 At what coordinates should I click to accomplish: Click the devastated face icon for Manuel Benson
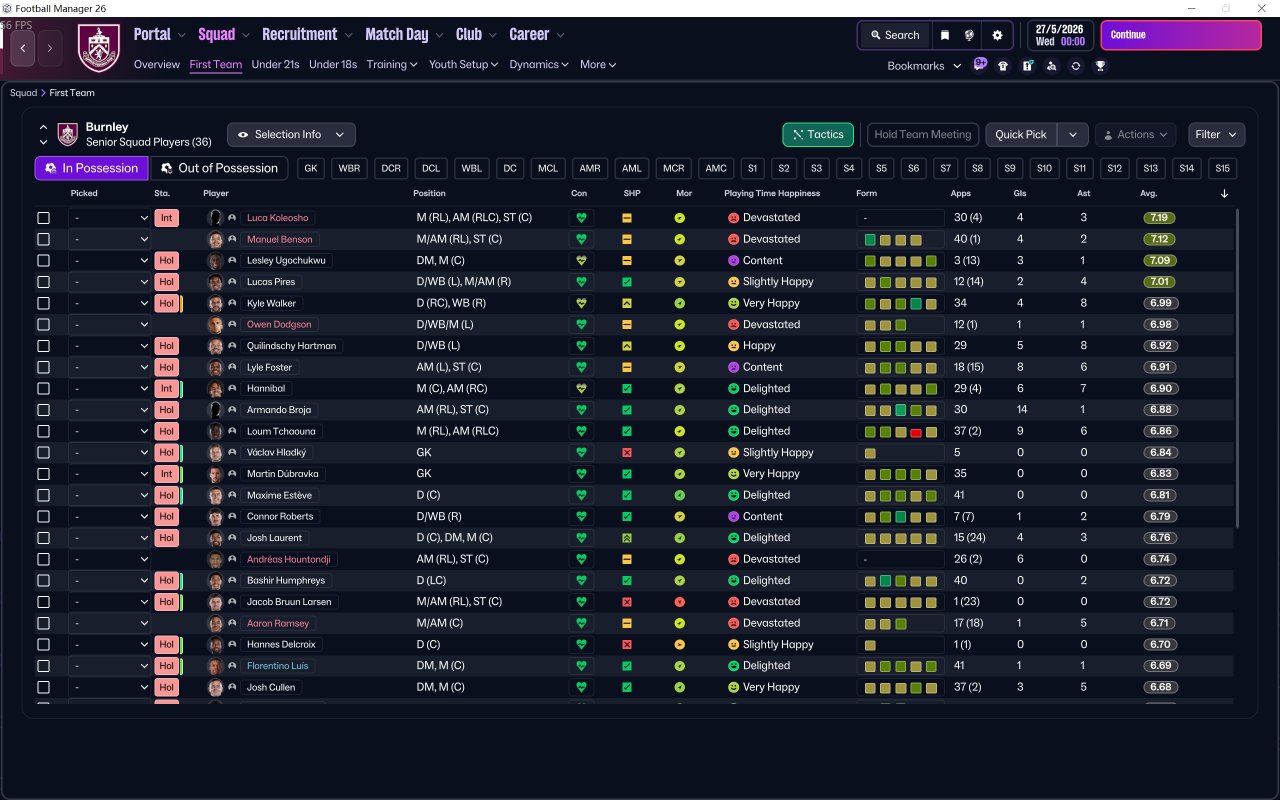click(733, 239)
